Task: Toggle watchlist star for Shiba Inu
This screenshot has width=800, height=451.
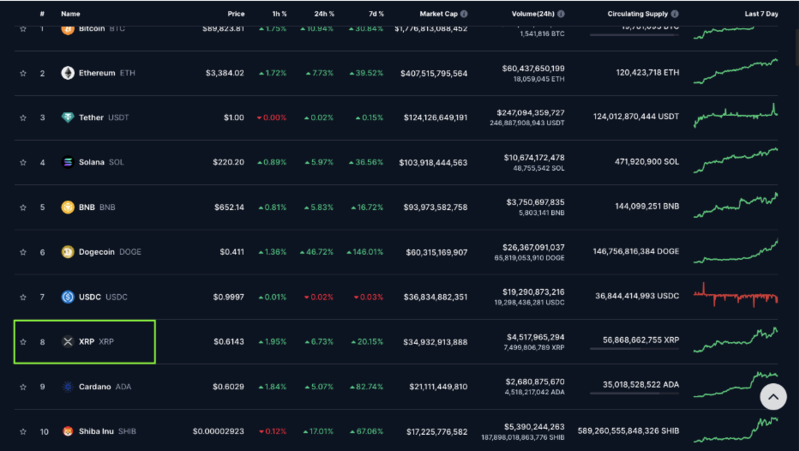Action: pyautogui.click(x=23, y=432)
